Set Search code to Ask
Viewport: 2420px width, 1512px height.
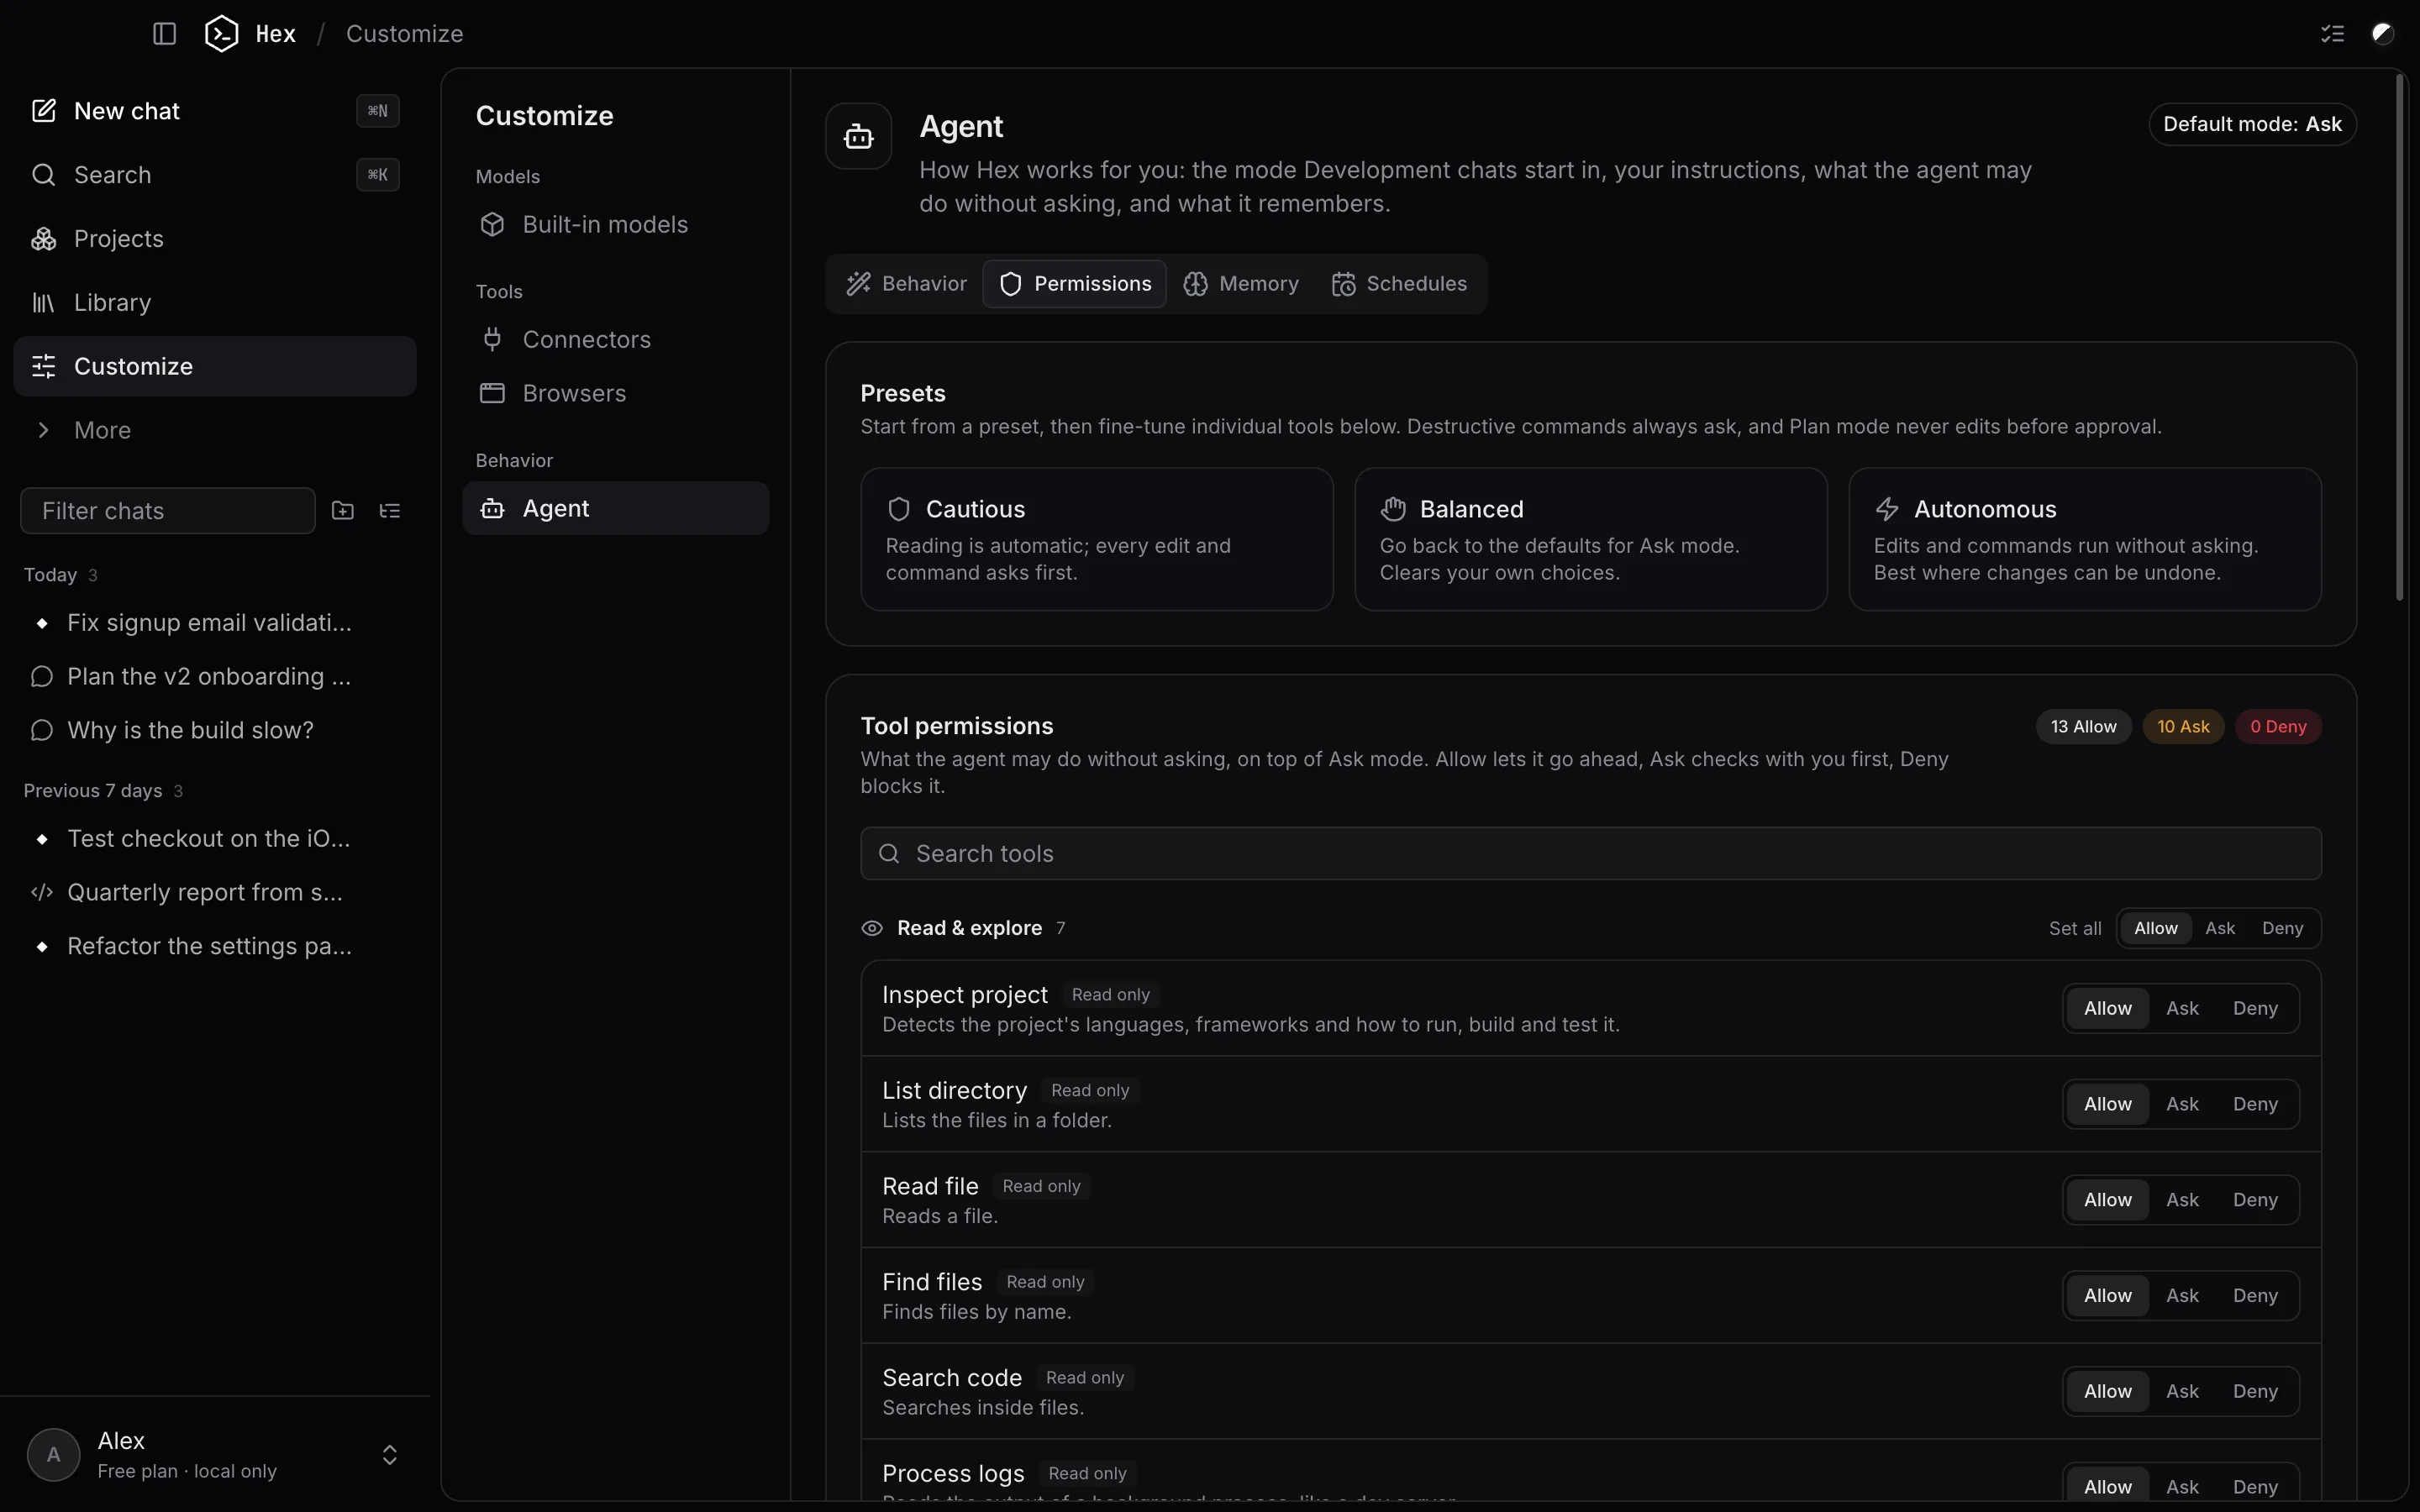tap(2182, 1392)
